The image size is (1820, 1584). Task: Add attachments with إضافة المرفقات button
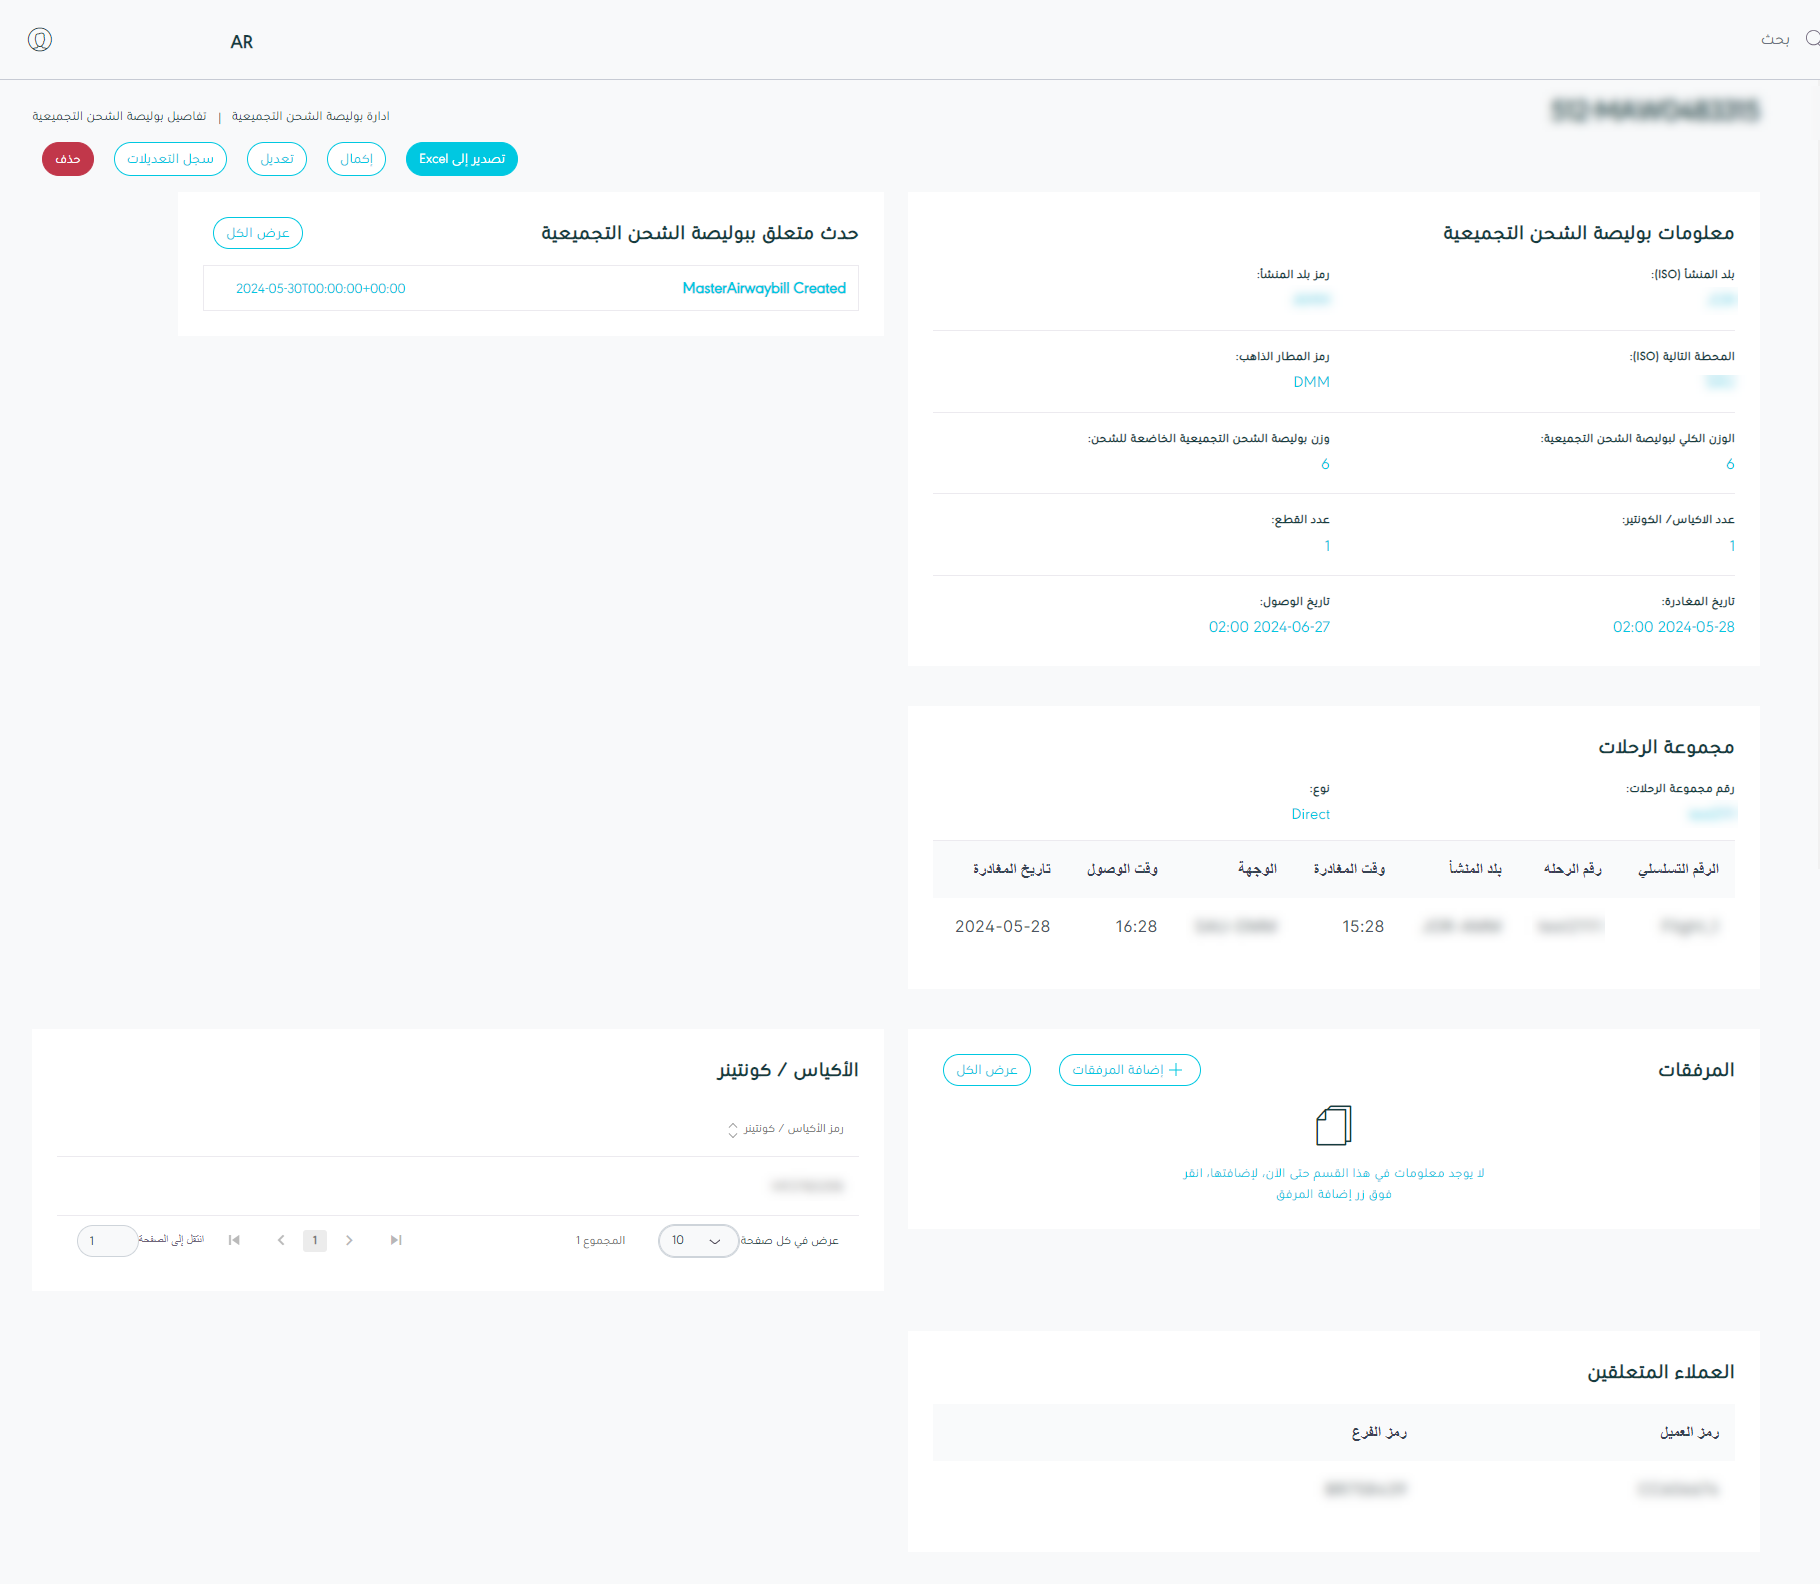[1129, 1070]
